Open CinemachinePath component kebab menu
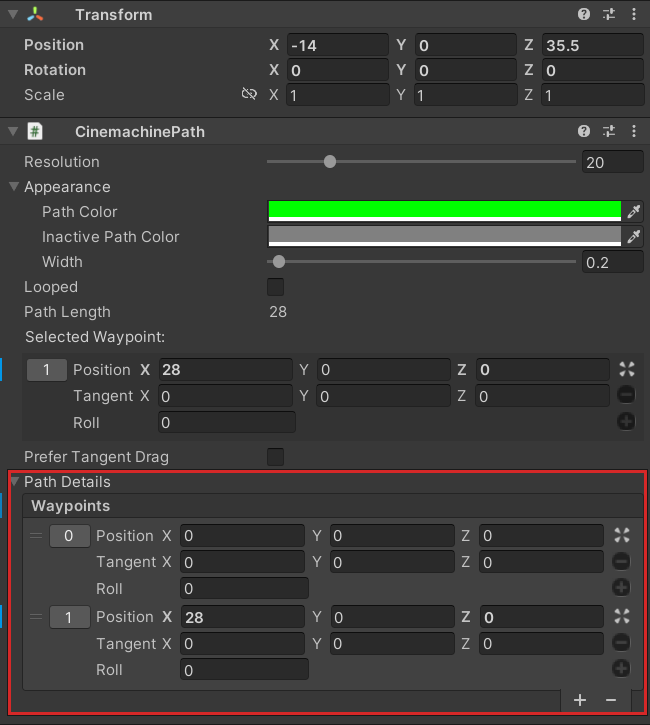Viewport: 650px width, 725px height. 634,131
